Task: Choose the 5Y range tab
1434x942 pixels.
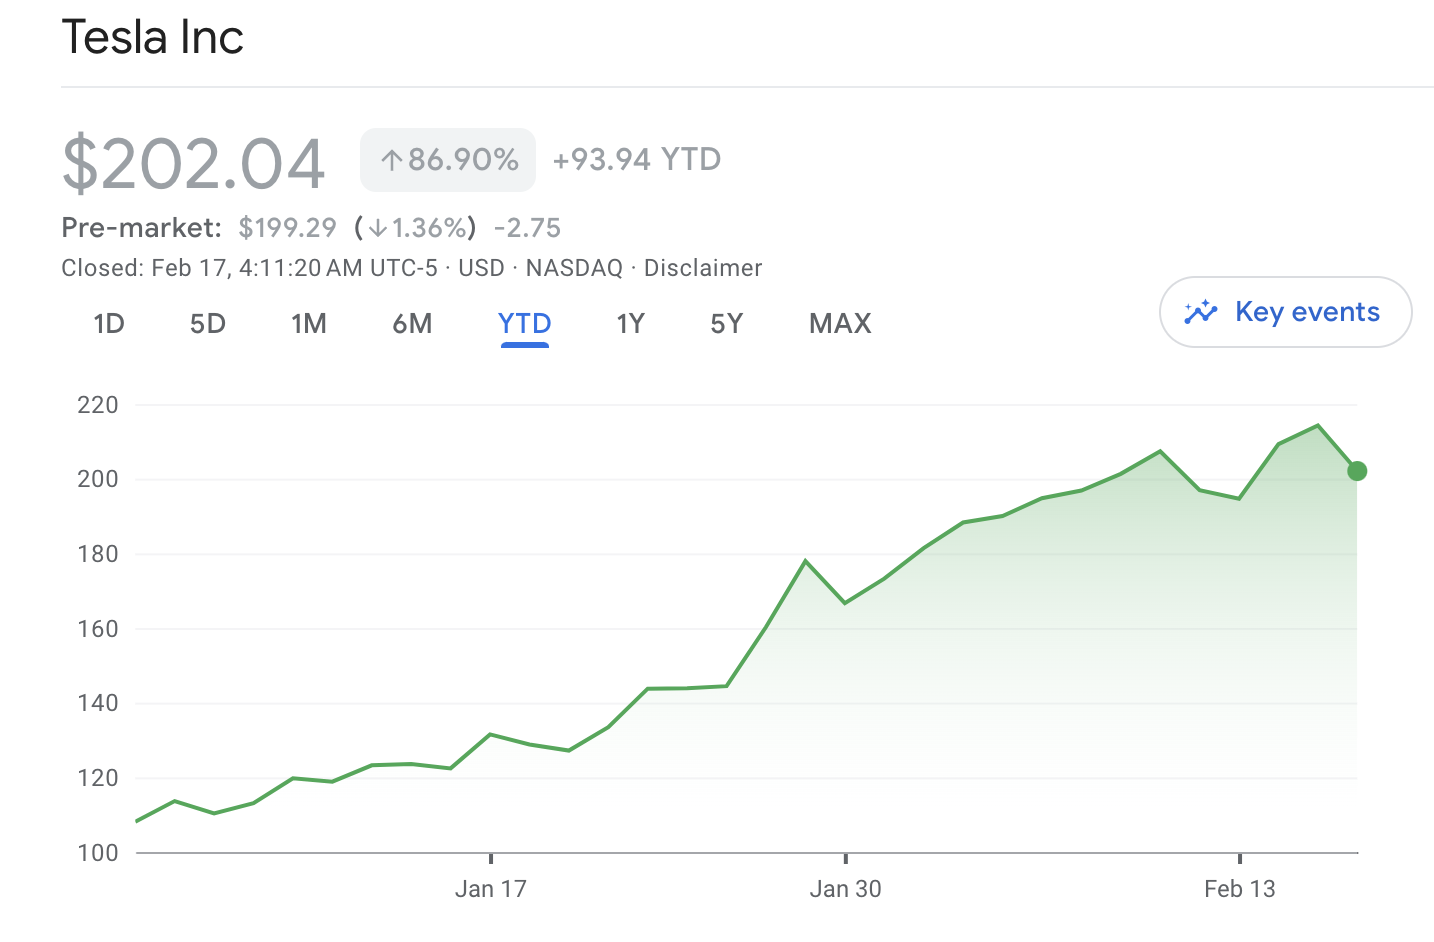Action: click(x=727, y=324)
